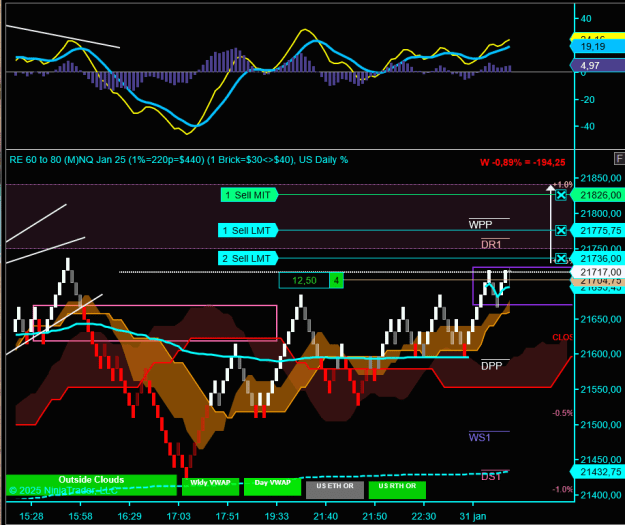The width and height of the screenshot is (625, 525).
Task: Click the DR1 pivot label
Action: [491, 244]
